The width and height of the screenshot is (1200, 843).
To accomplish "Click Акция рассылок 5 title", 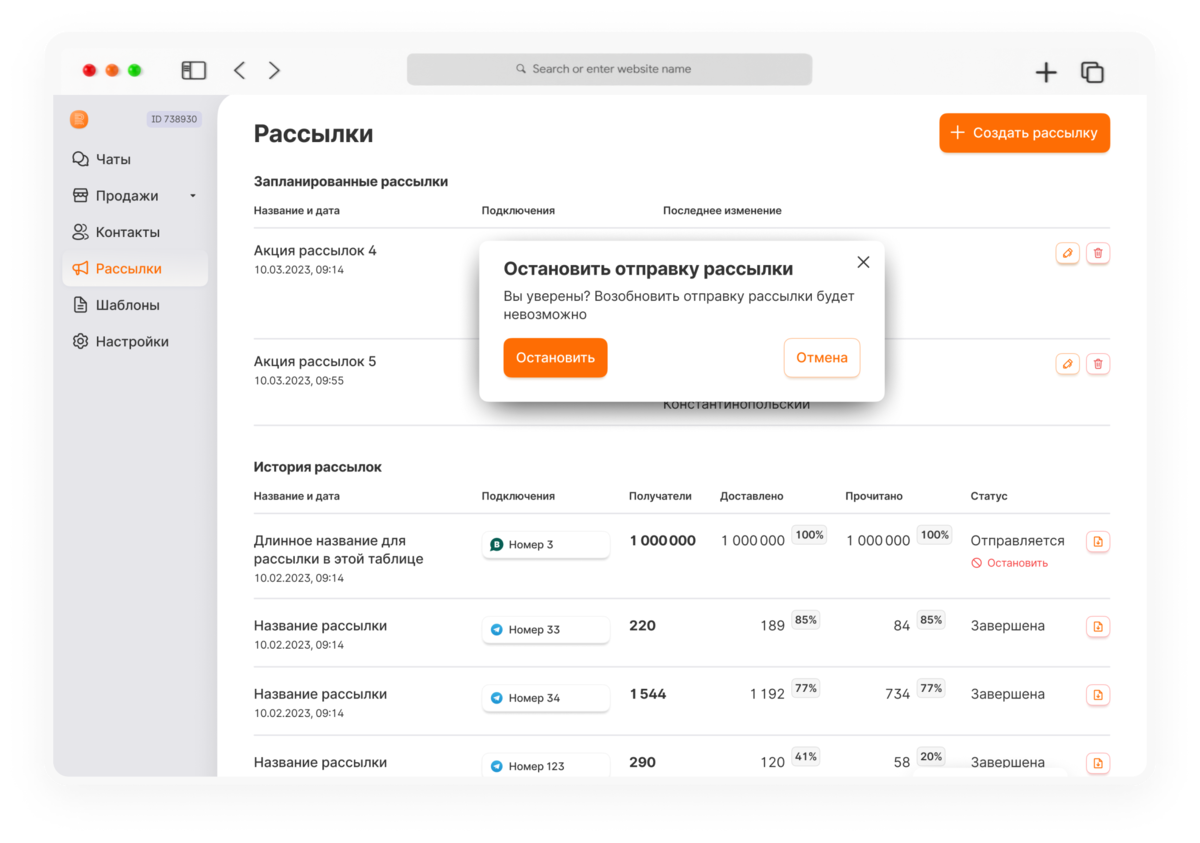I will tap(315, 361).
